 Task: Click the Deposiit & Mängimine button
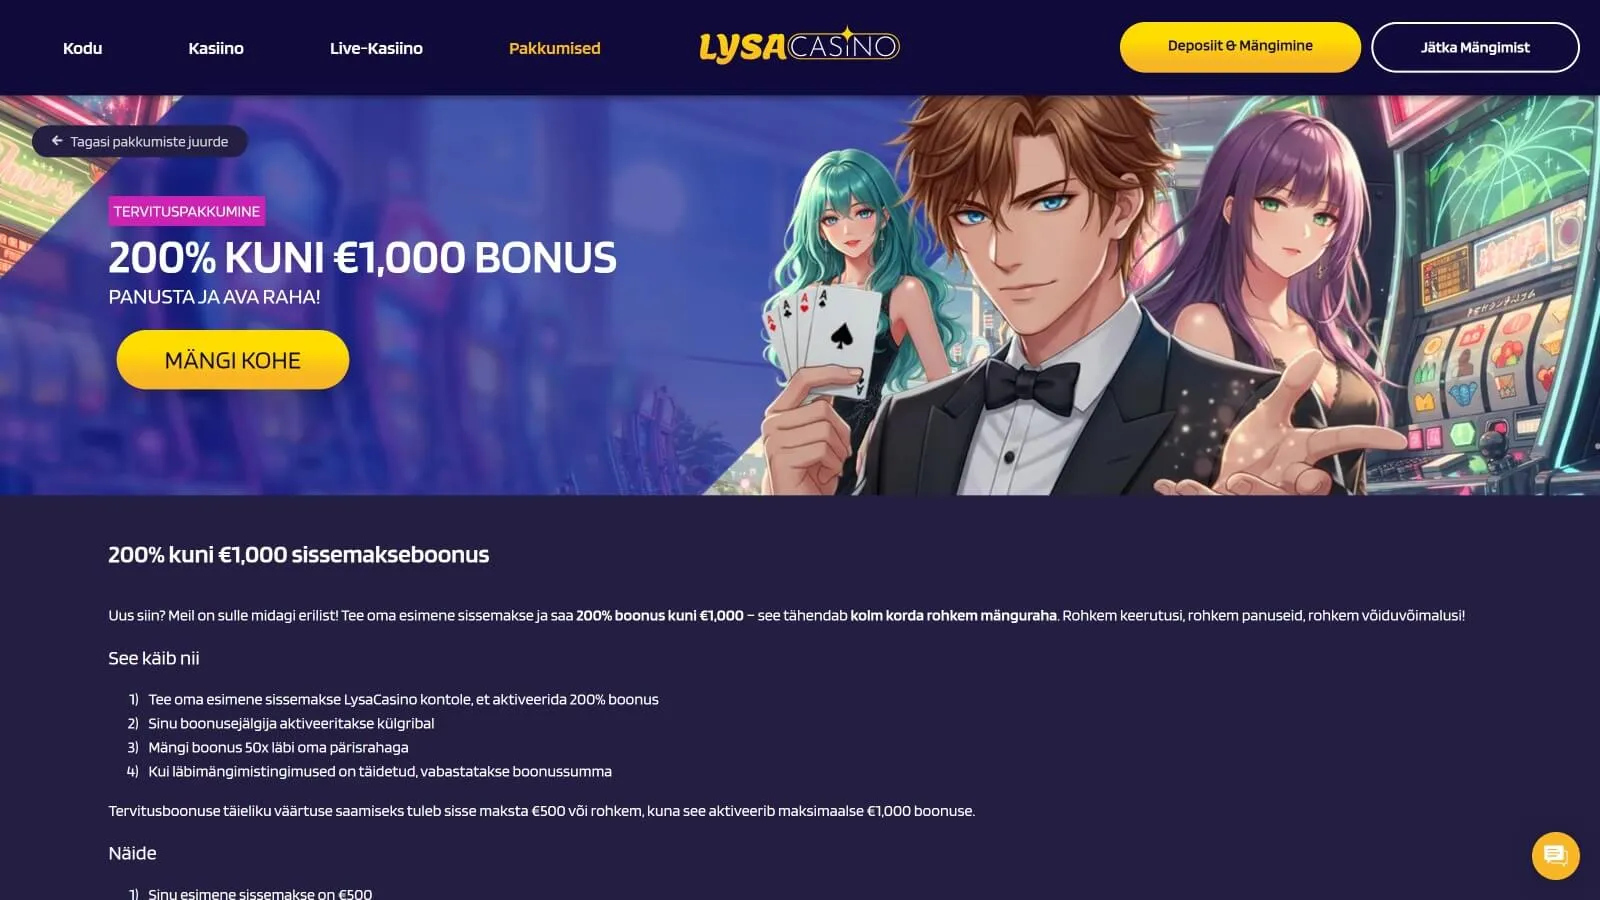[x=1240, y=47]
